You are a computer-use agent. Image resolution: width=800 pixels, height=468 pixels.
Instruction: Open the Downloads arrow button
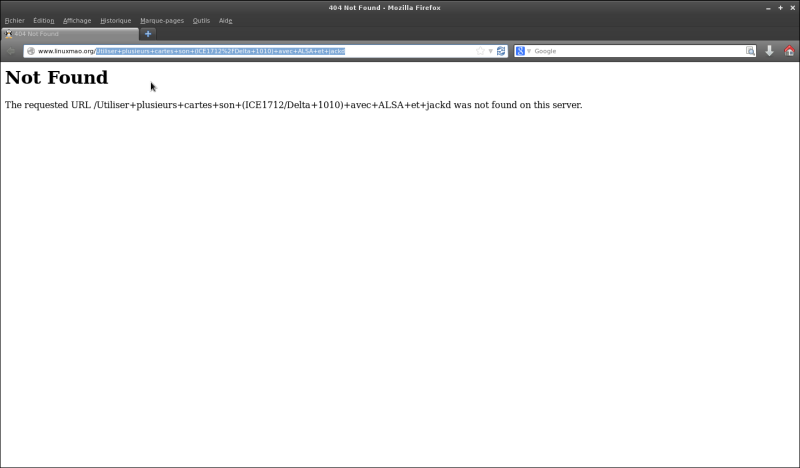point(769,51)
